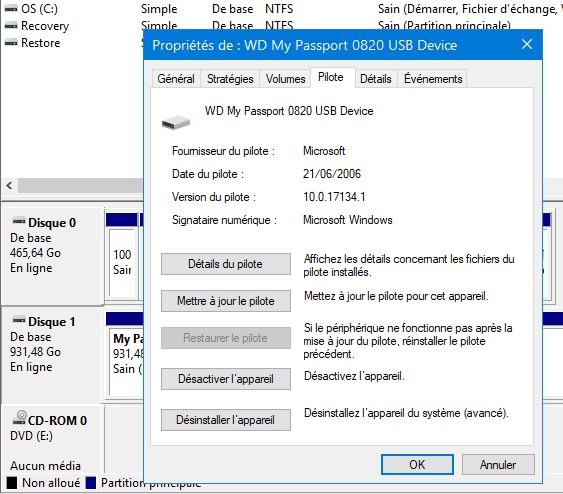Click the black Non alloué legend swatch
The width and height of the screenshot is (563, 494).
click(x=12, y=483)
